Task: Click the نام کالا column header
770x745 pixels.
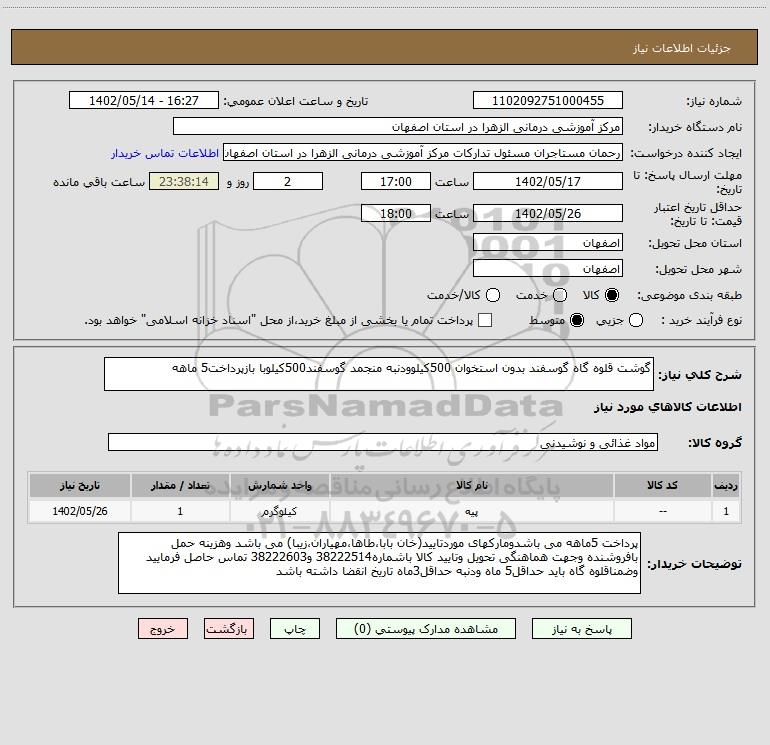Action: coord(471,485)
